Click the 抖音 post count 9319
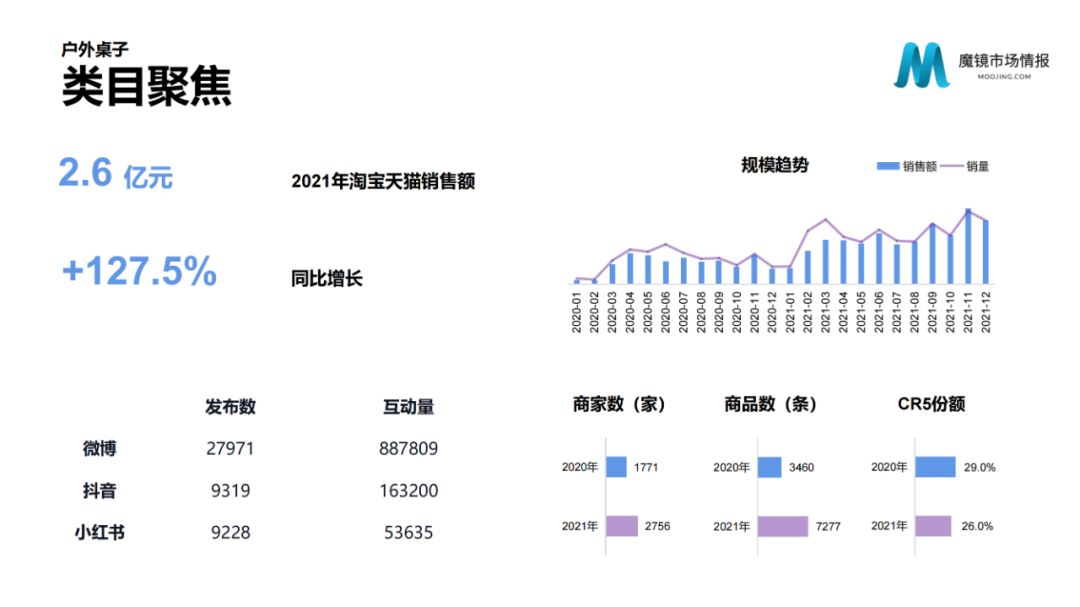Screen dimensions: 1080x607 pos(230,491)
